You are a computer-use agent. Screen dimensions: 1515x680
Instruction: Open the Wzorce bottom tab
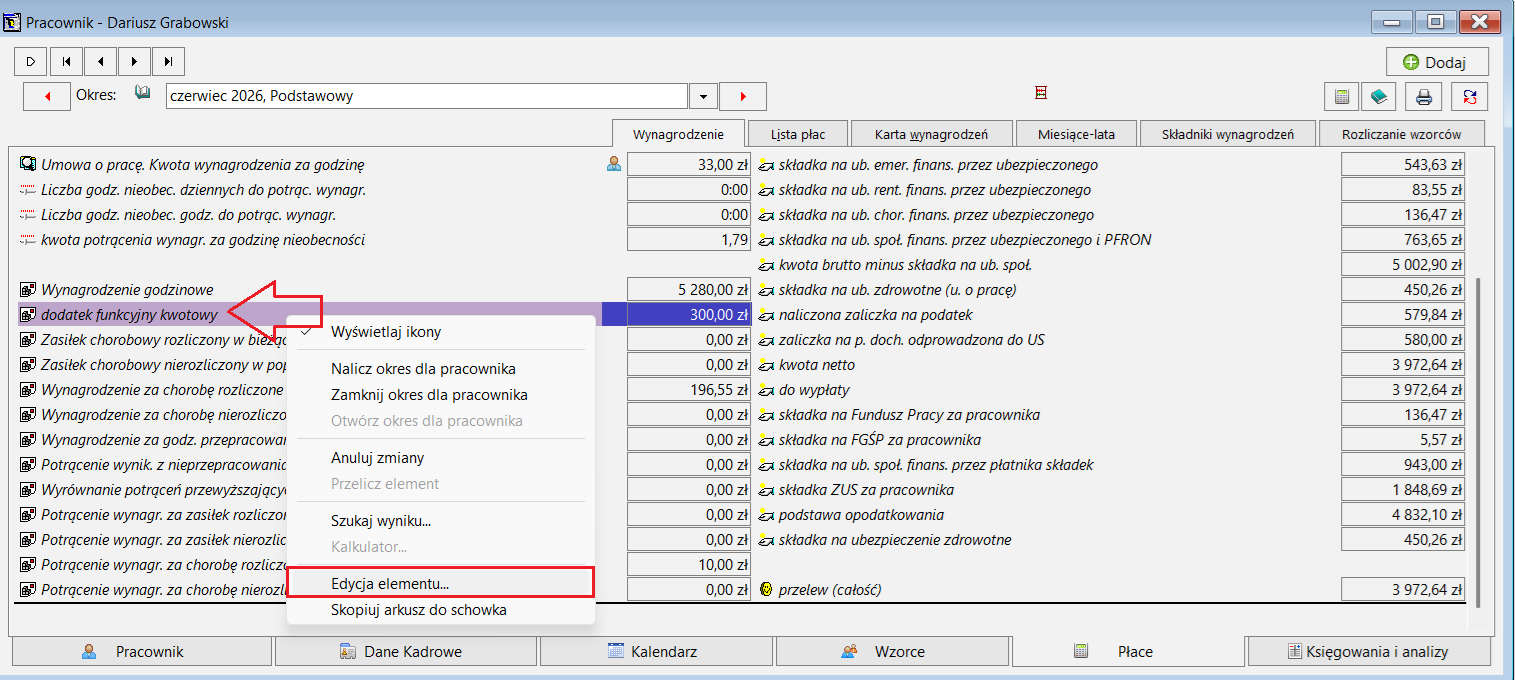(x=894, y=651)
